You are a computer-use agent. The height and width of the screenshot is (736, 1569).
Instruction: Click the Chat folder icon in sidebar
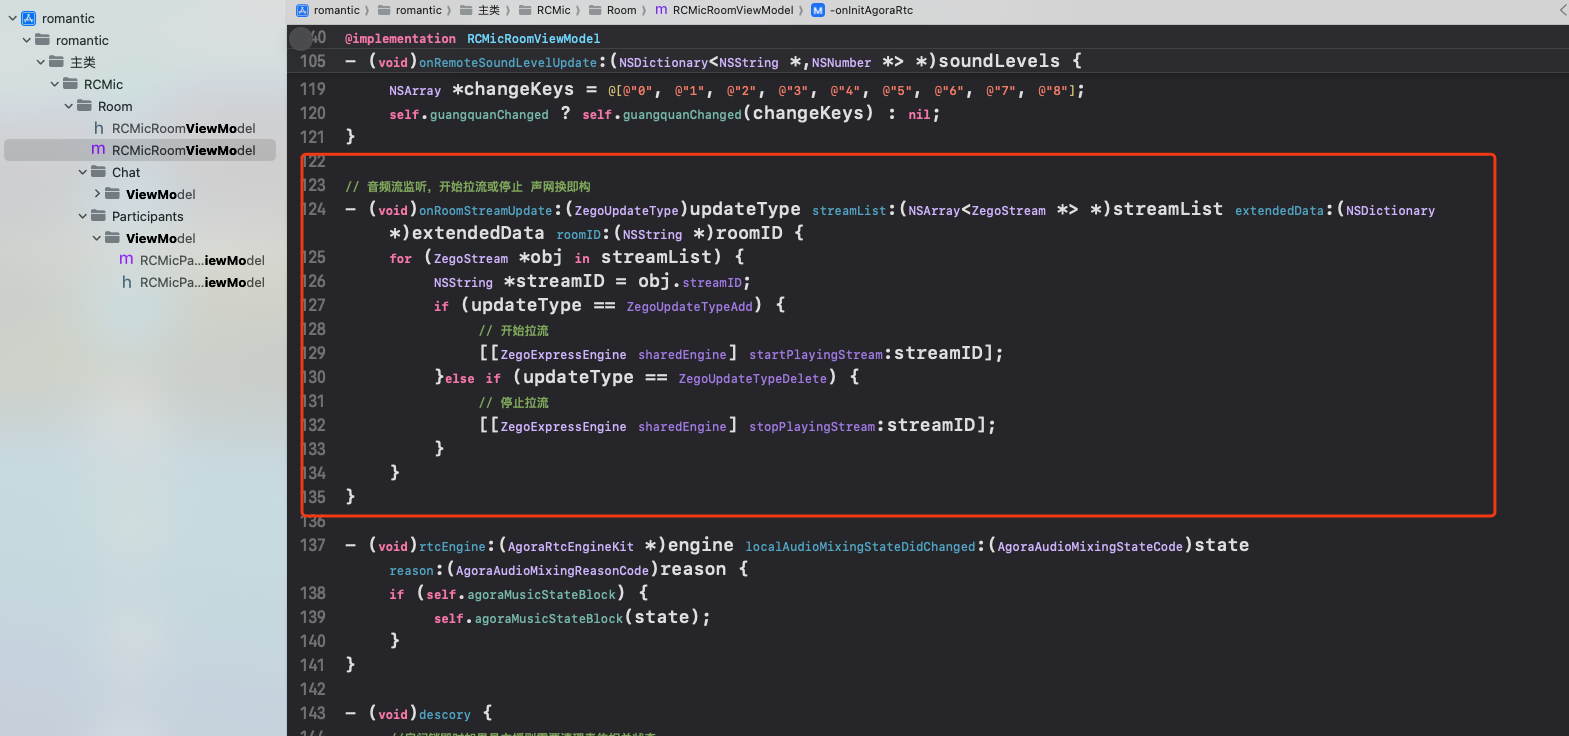tap(99, 172)
